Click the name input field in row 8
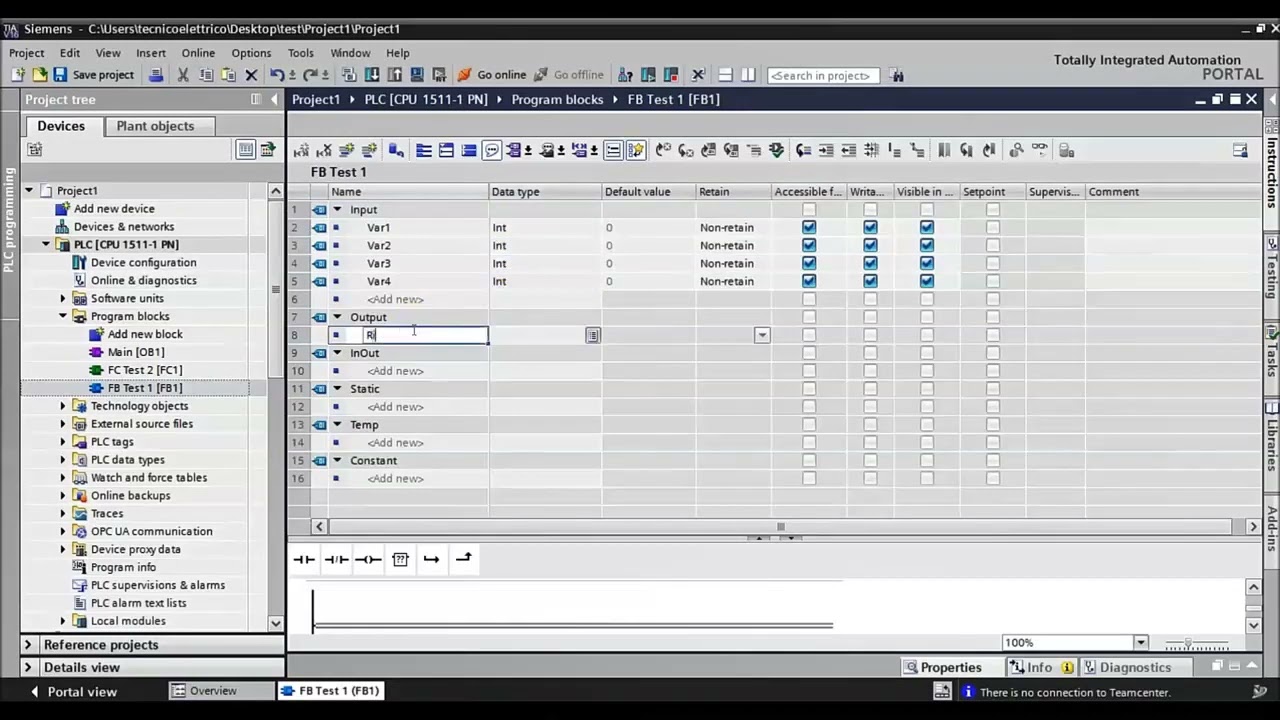Viewport: 1280px width, 720px height. pyautogui.click(x=424, y=335)
